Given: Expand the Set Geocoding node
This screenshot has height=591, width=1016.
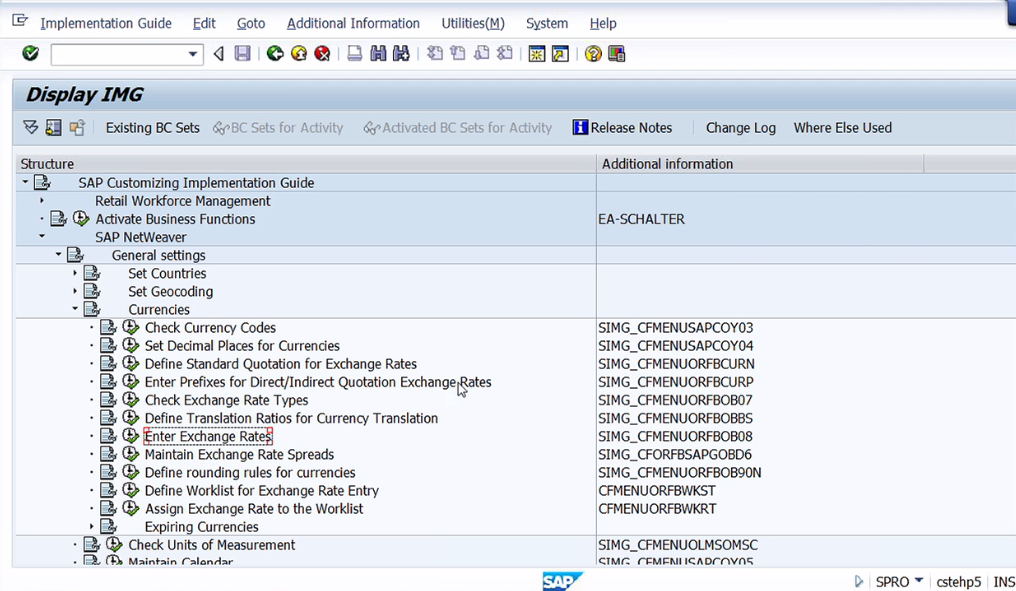Looking at the screenshot, I should point(75,291).
